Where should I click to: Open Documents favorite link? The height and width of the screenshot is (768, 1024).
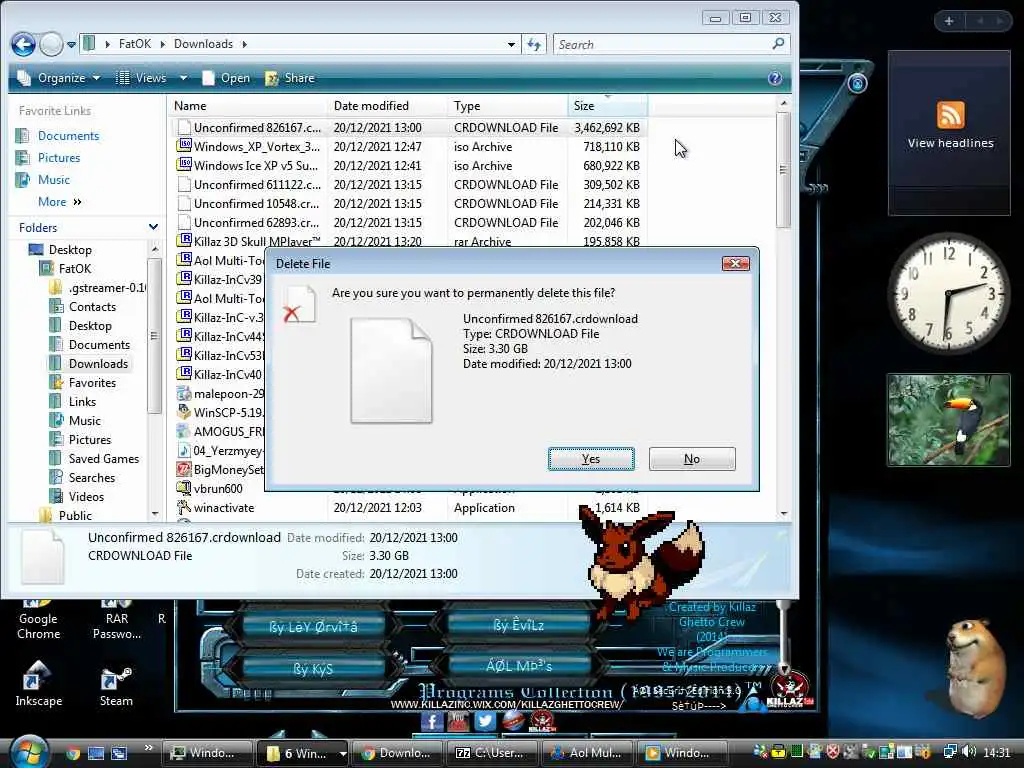point(68,136)
